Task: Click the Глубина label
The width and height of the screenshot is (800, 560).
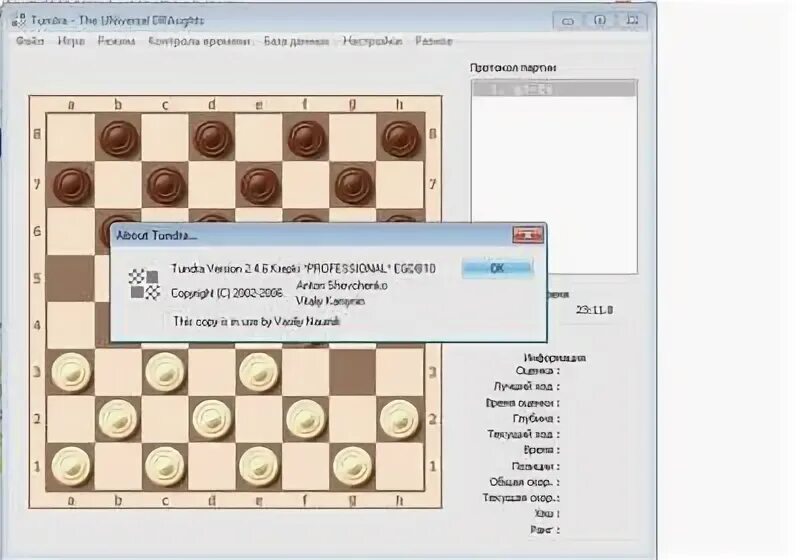Action: tap(536, 418)
